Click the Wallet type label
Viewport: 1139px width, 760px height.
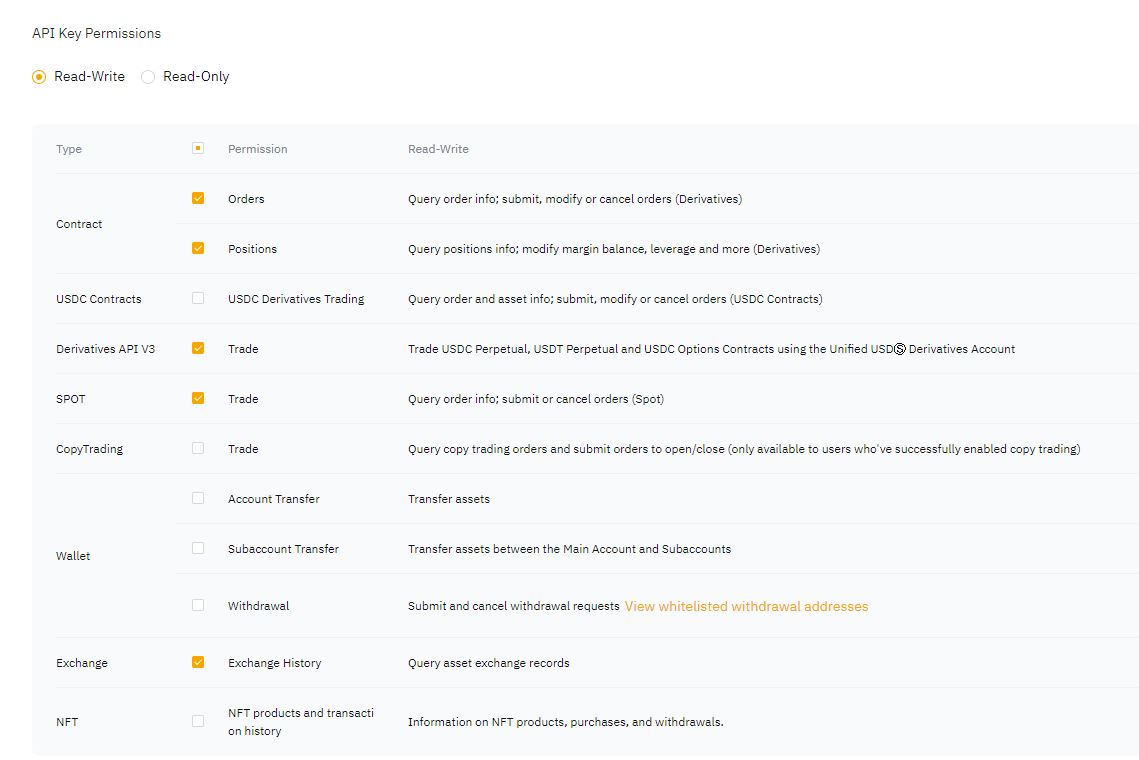point(73,556)
